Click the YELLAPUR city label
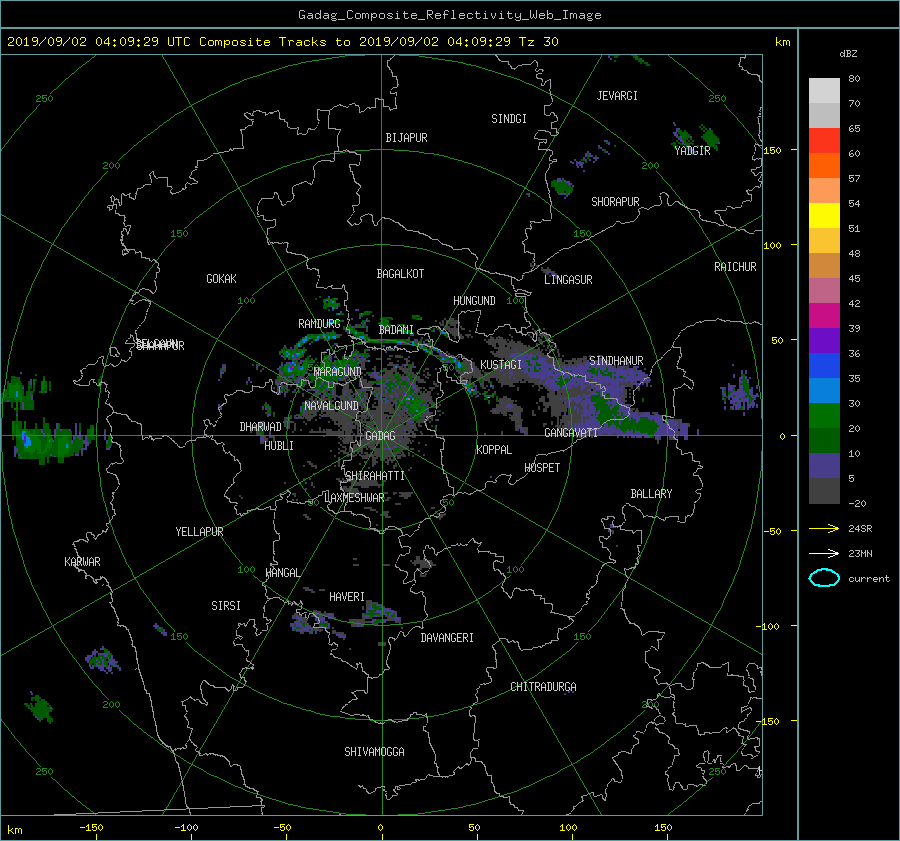 tap(199, 532)
